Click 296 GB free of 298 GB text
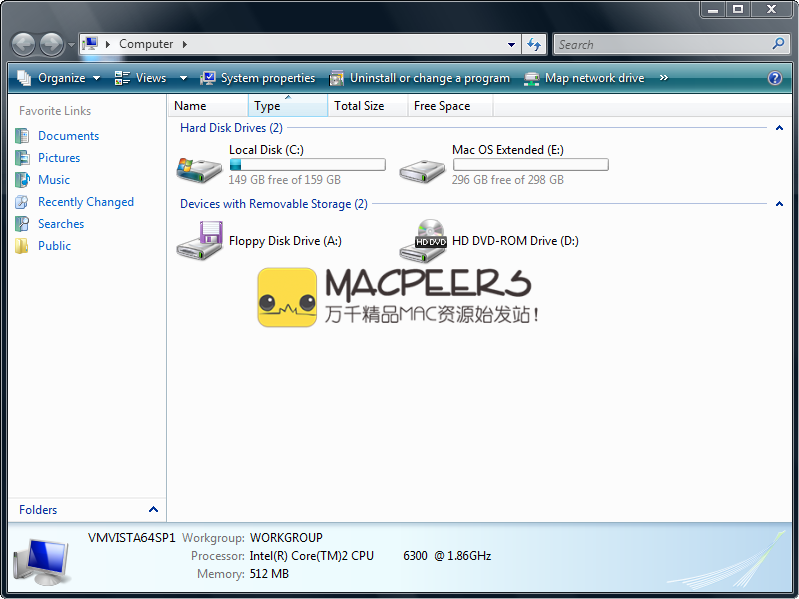The height and width of the screenshot is (599, 799). click(508, 180)
